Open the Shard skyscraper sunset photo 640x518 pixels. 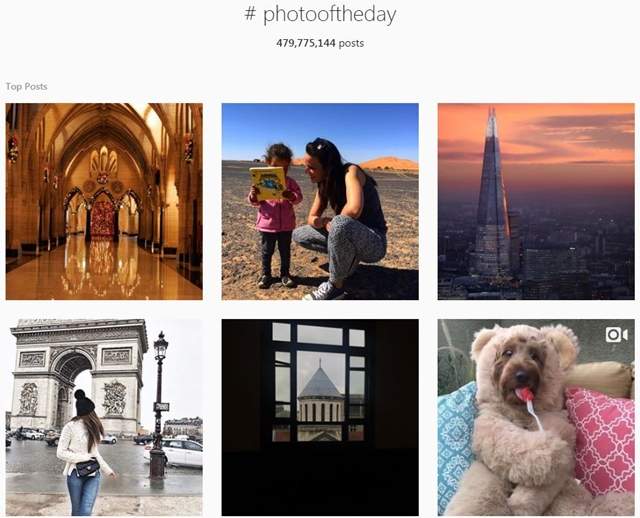coord(536,202)
